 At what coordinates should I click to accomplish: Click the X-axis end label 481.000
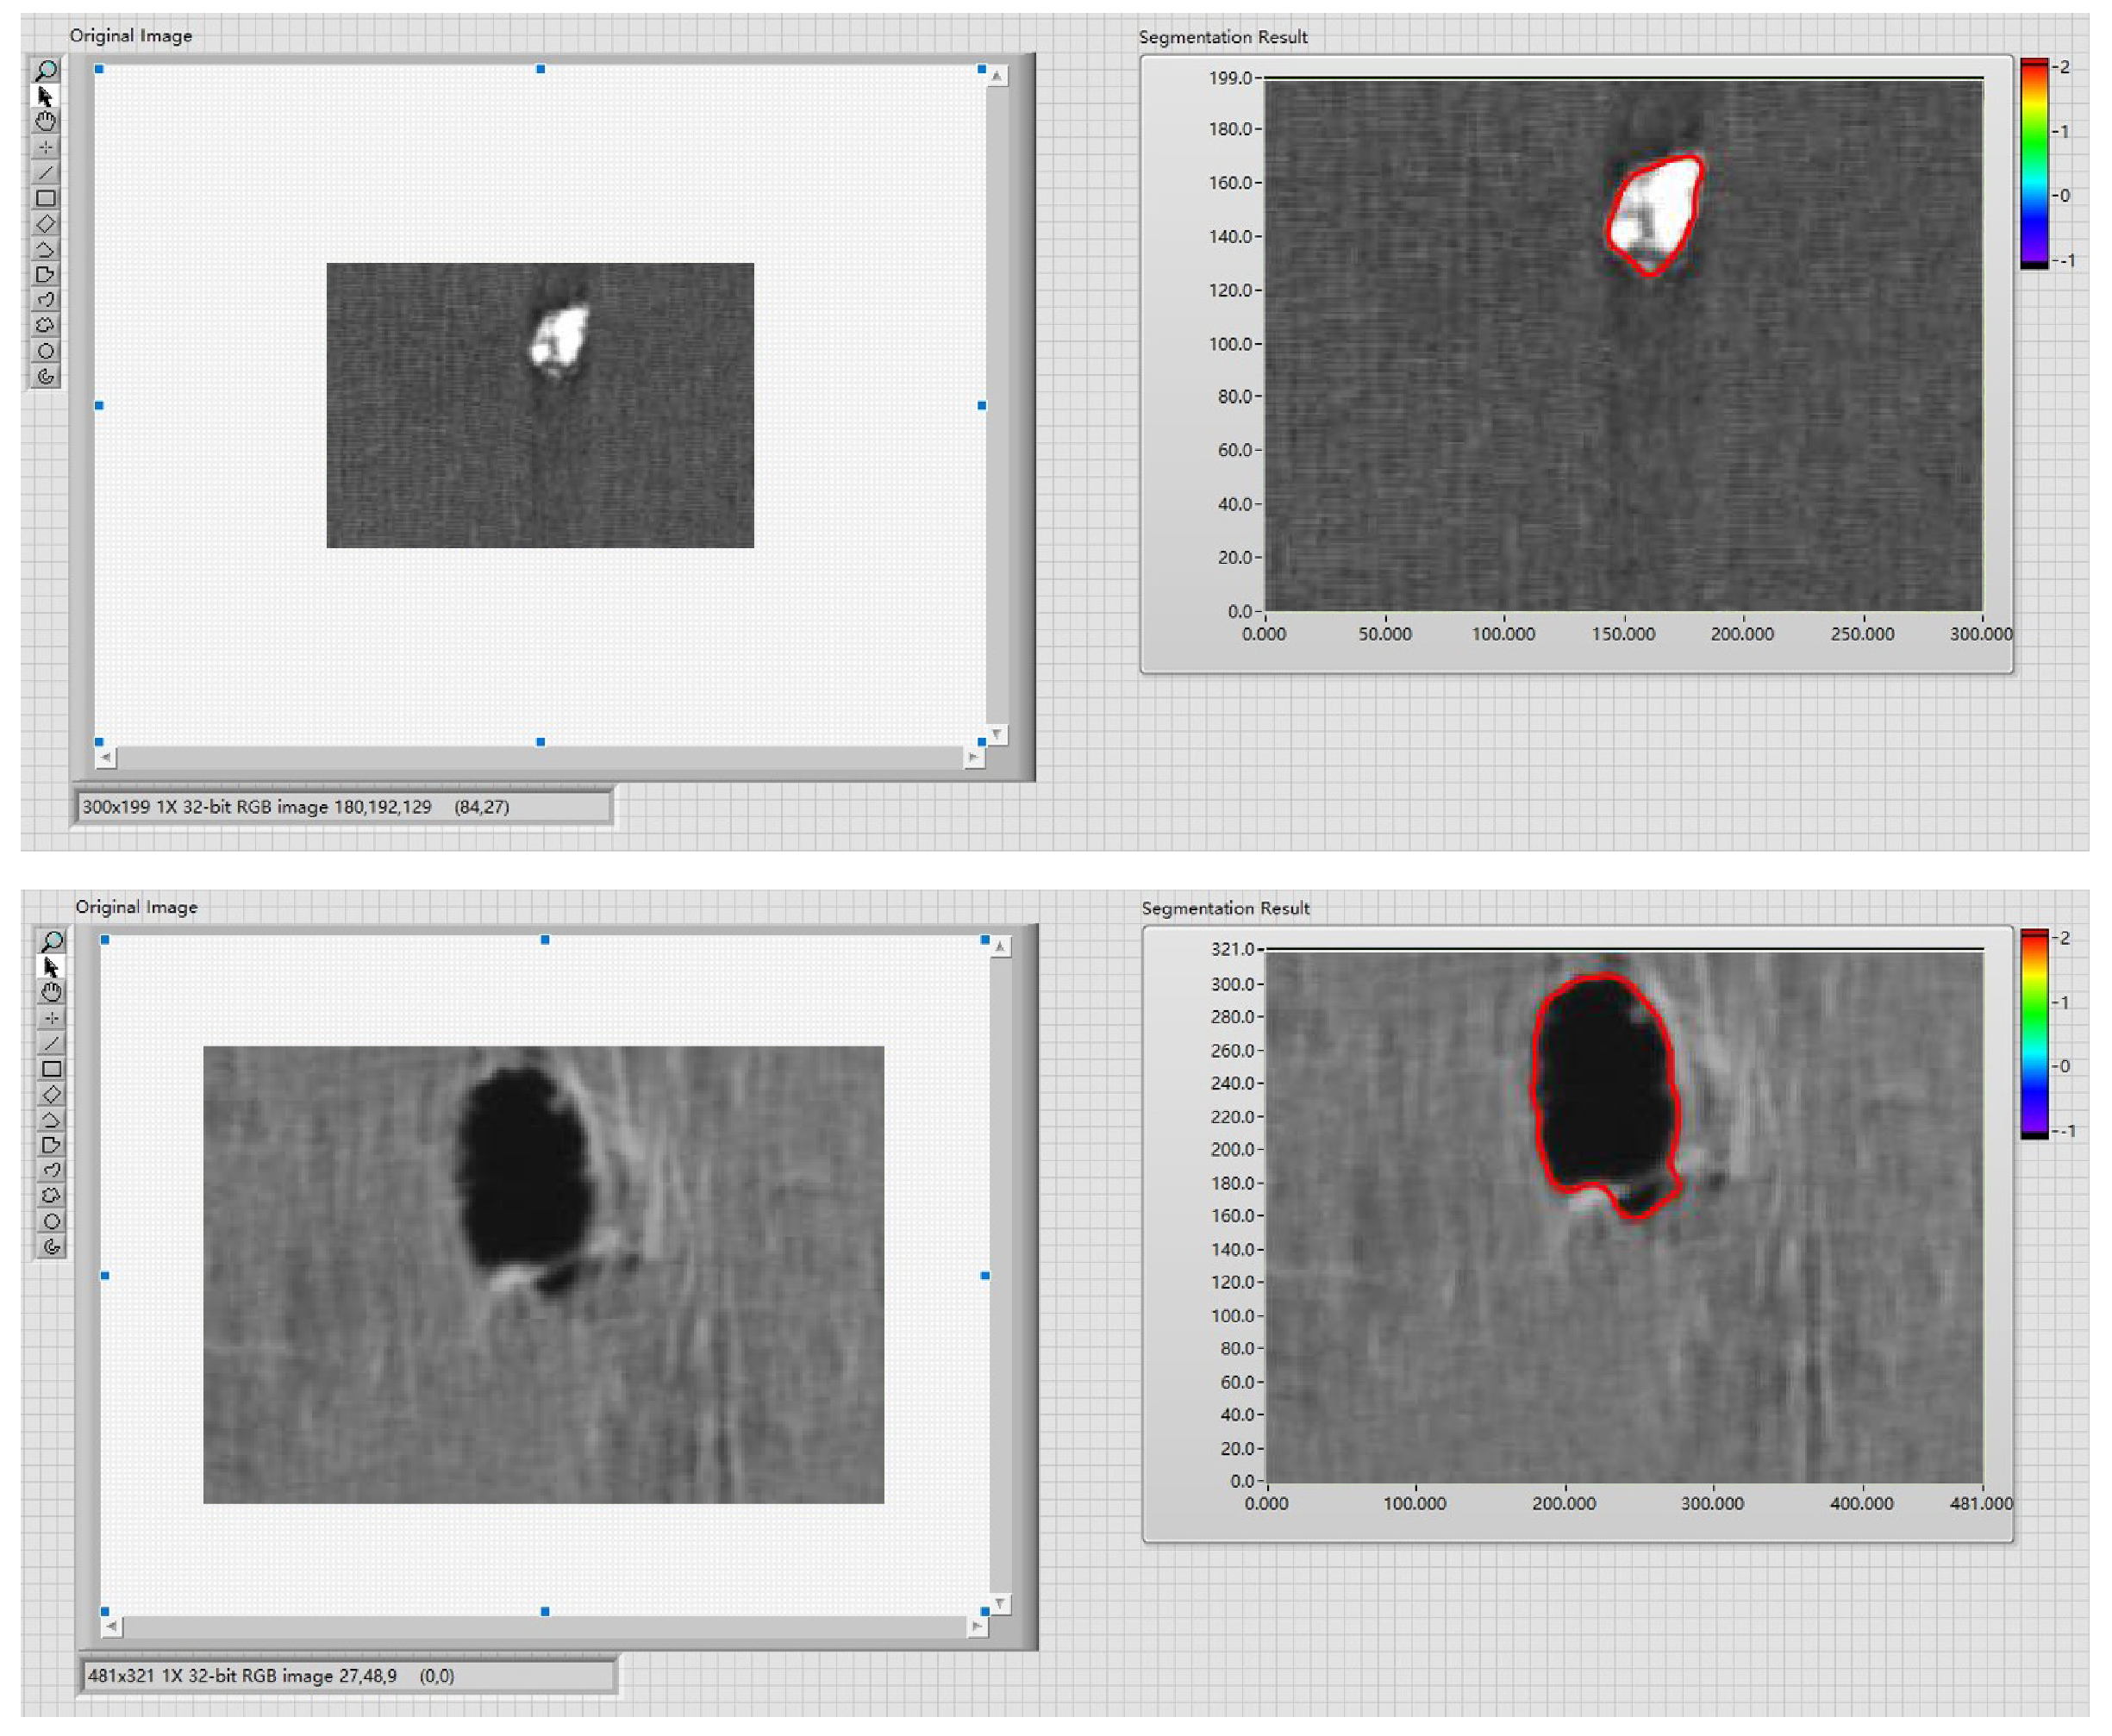coord(1981,1504)
